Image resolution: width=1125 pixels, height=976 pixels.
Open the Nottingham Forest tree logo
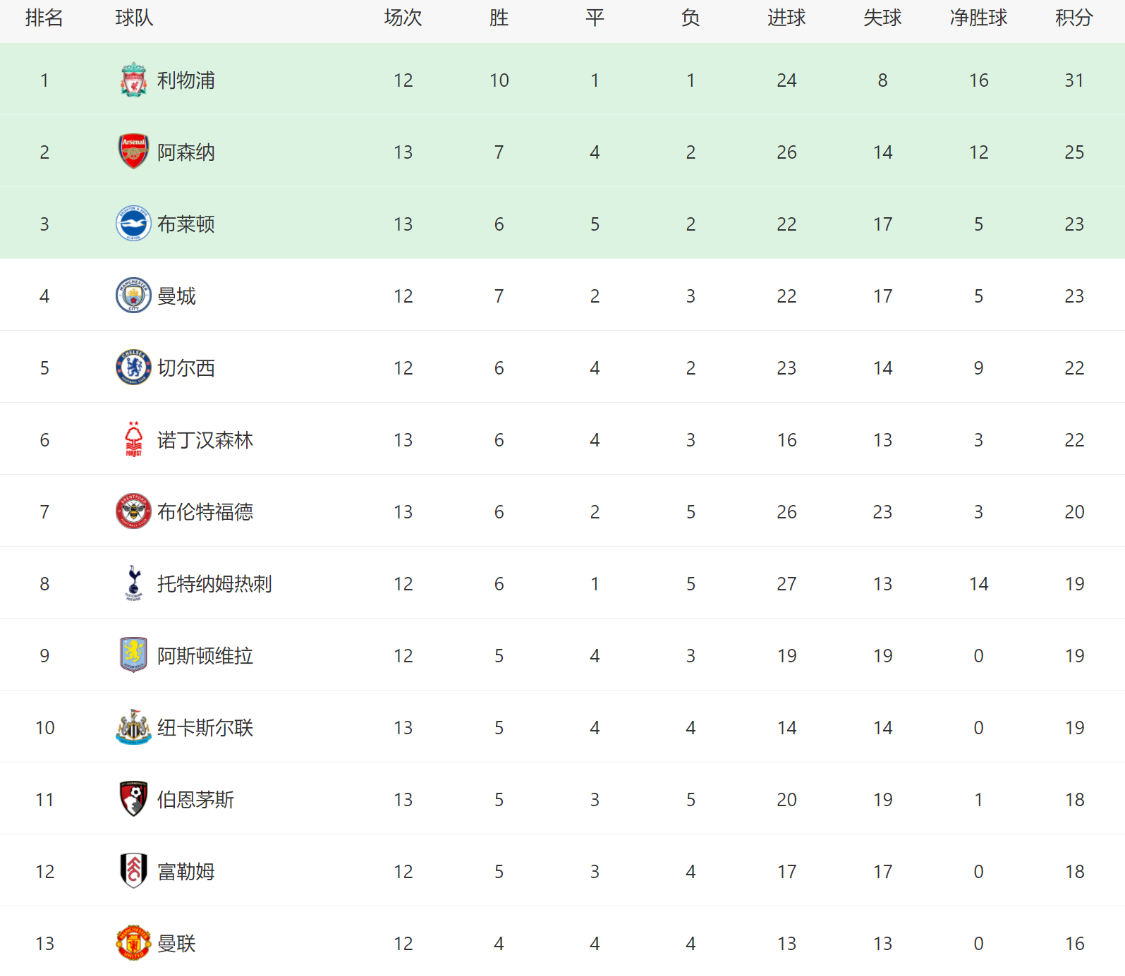133,439
